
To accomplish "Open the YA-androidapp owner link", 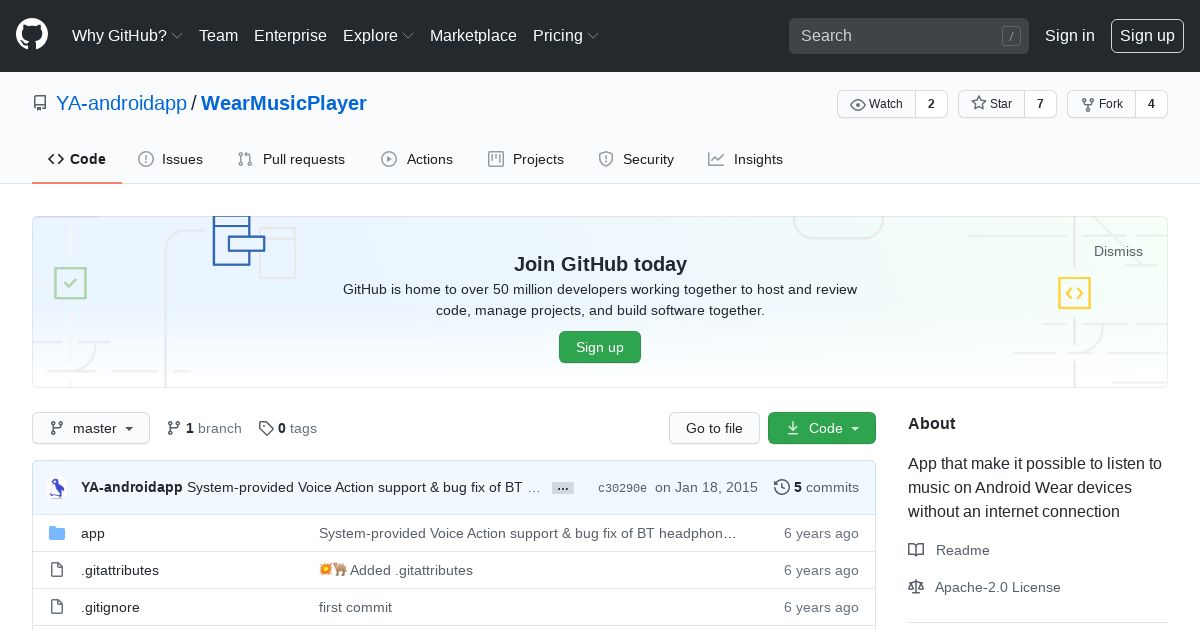I will (121, 103).
